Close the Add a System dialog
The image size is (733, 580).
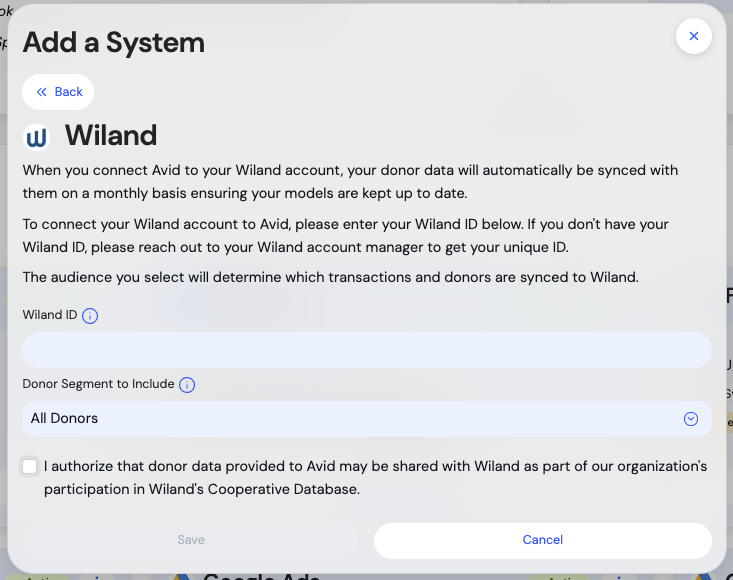693,37
